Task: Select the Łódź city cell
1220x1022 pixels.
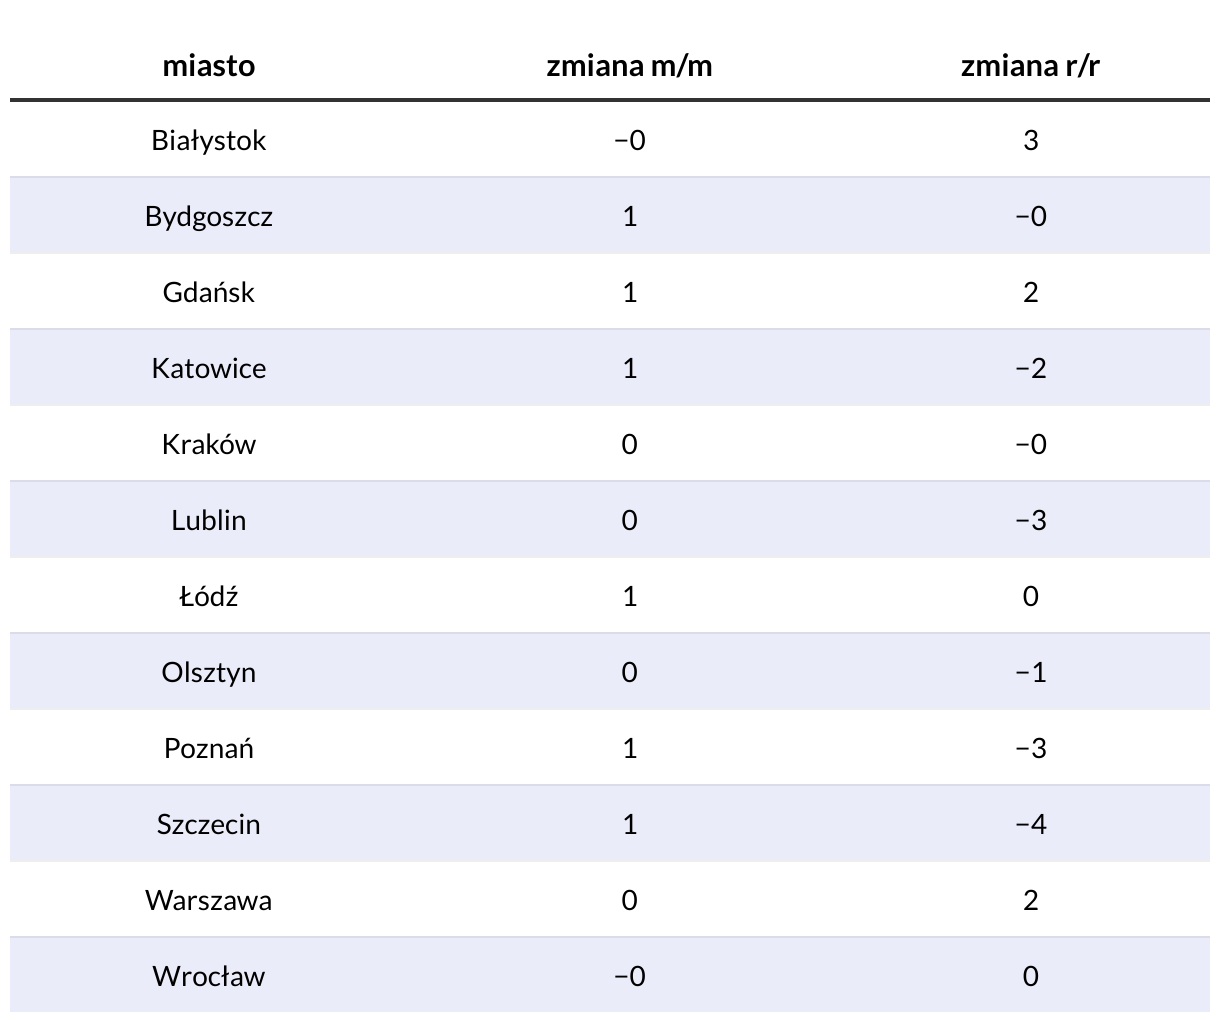Action: (209, 596)
